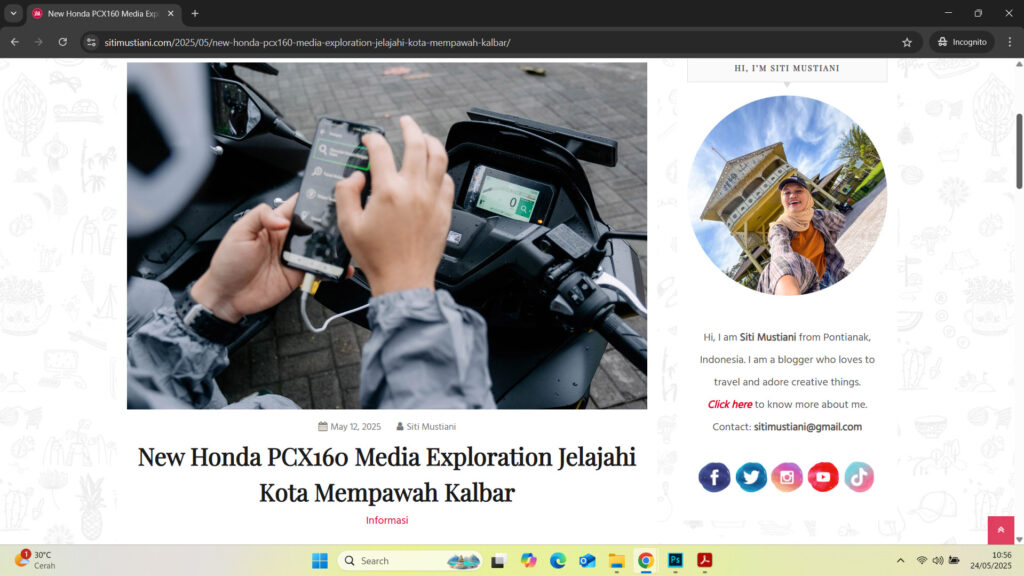The image size is (1024, 576).
Task: Open the Facebook profile icon
Action: [x=714, y=477]
